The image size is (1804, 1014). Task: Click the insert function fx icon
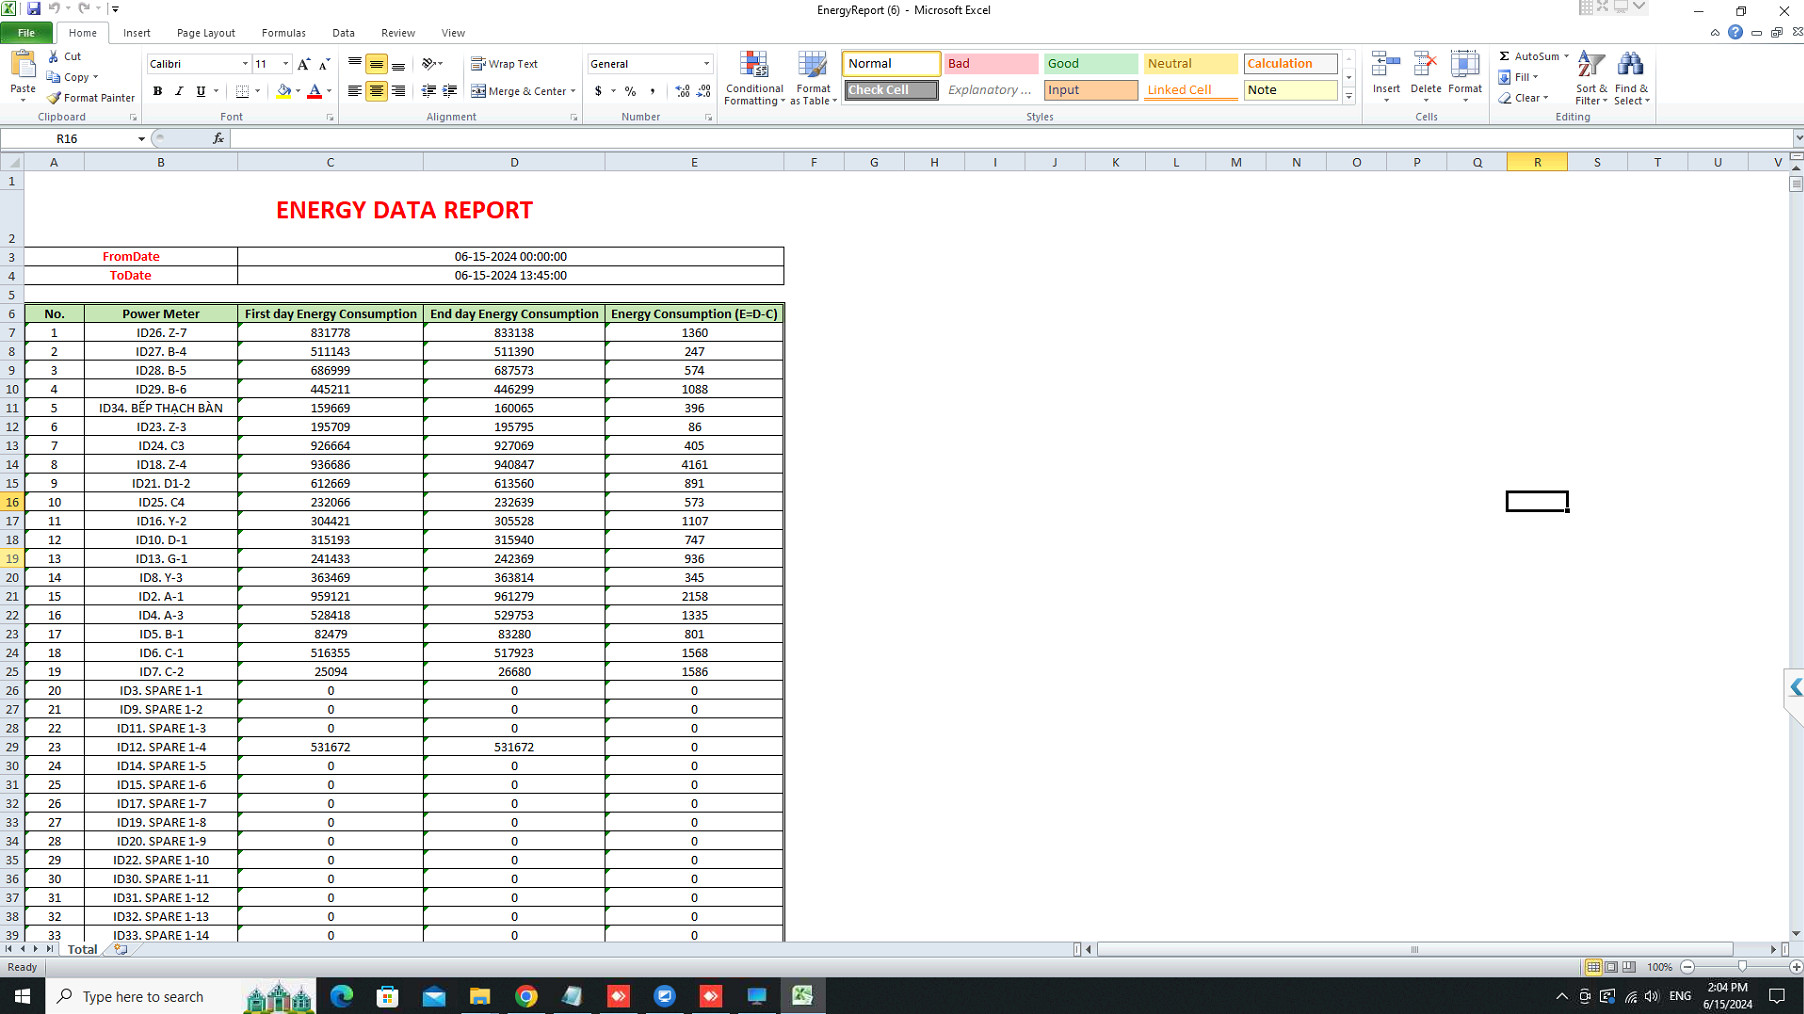click(x=218, y=139)
